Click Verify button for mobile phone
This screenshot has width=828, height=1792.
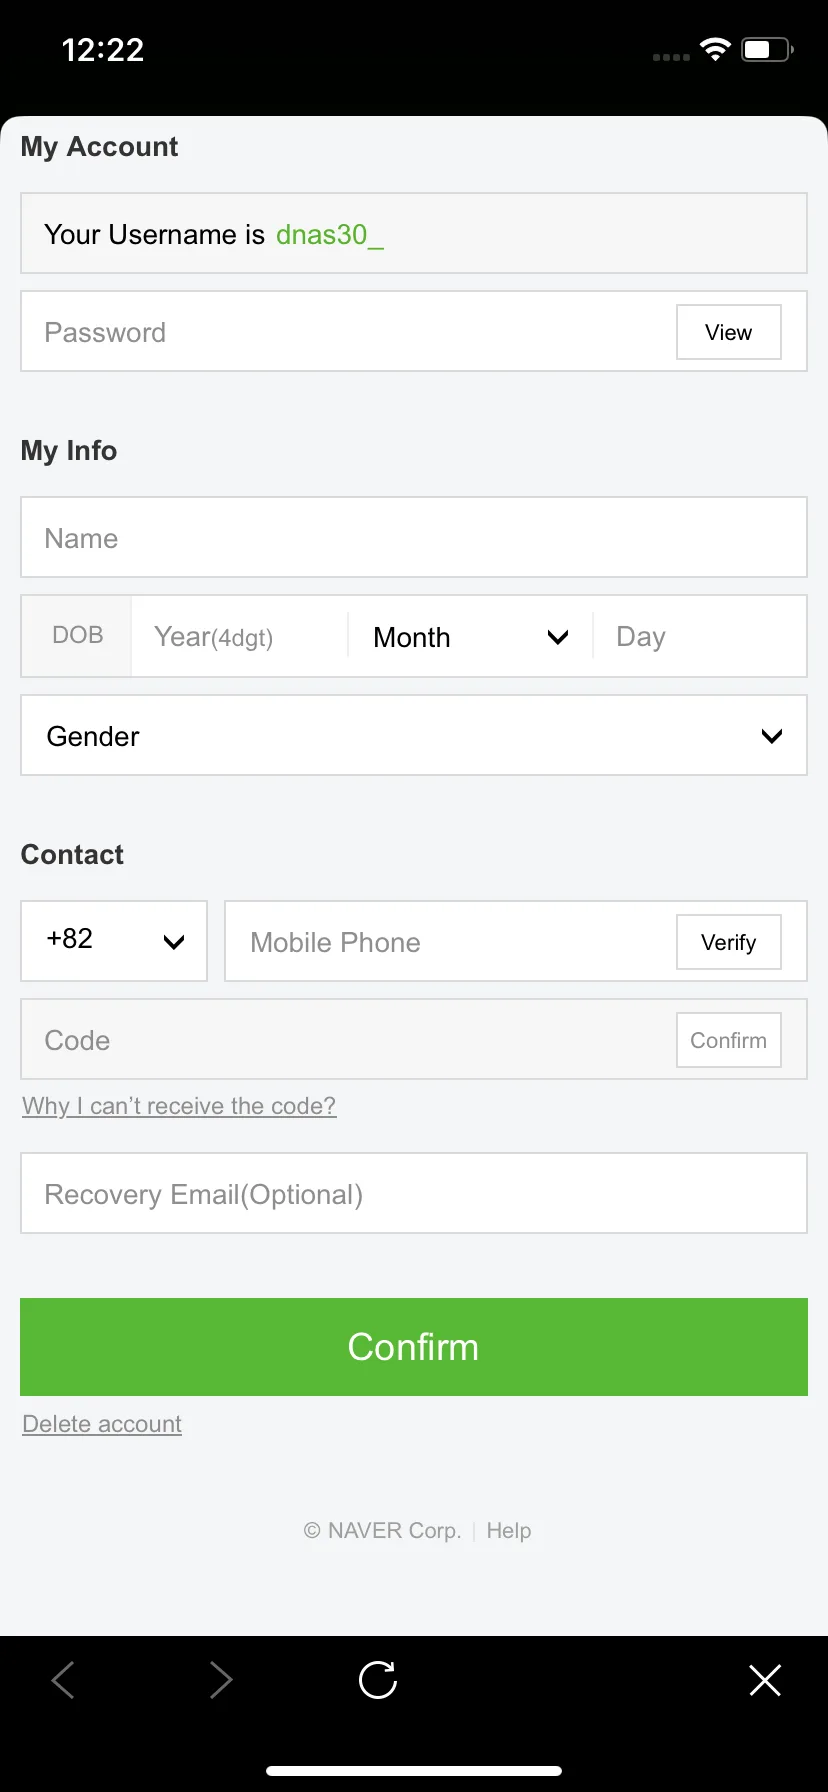[729, 942]
